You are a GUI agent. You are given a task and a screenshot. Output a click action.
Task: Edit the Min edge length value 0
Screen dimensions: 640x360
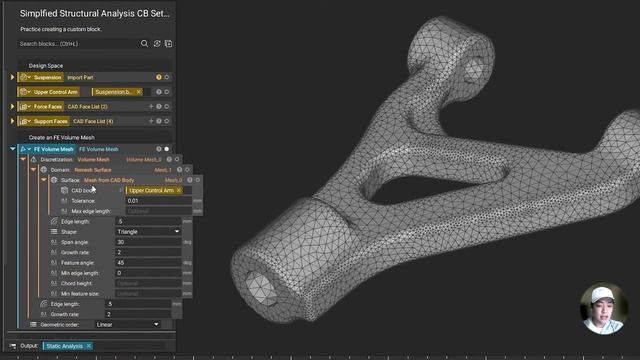[x=148, y=273]
